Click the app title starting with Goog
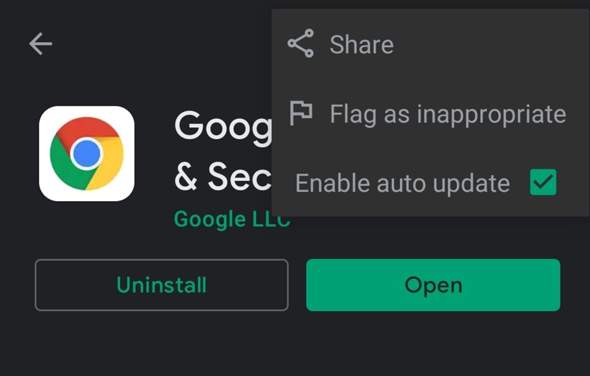The height and width of the screenshot is (376, 590). click(223, 127)
